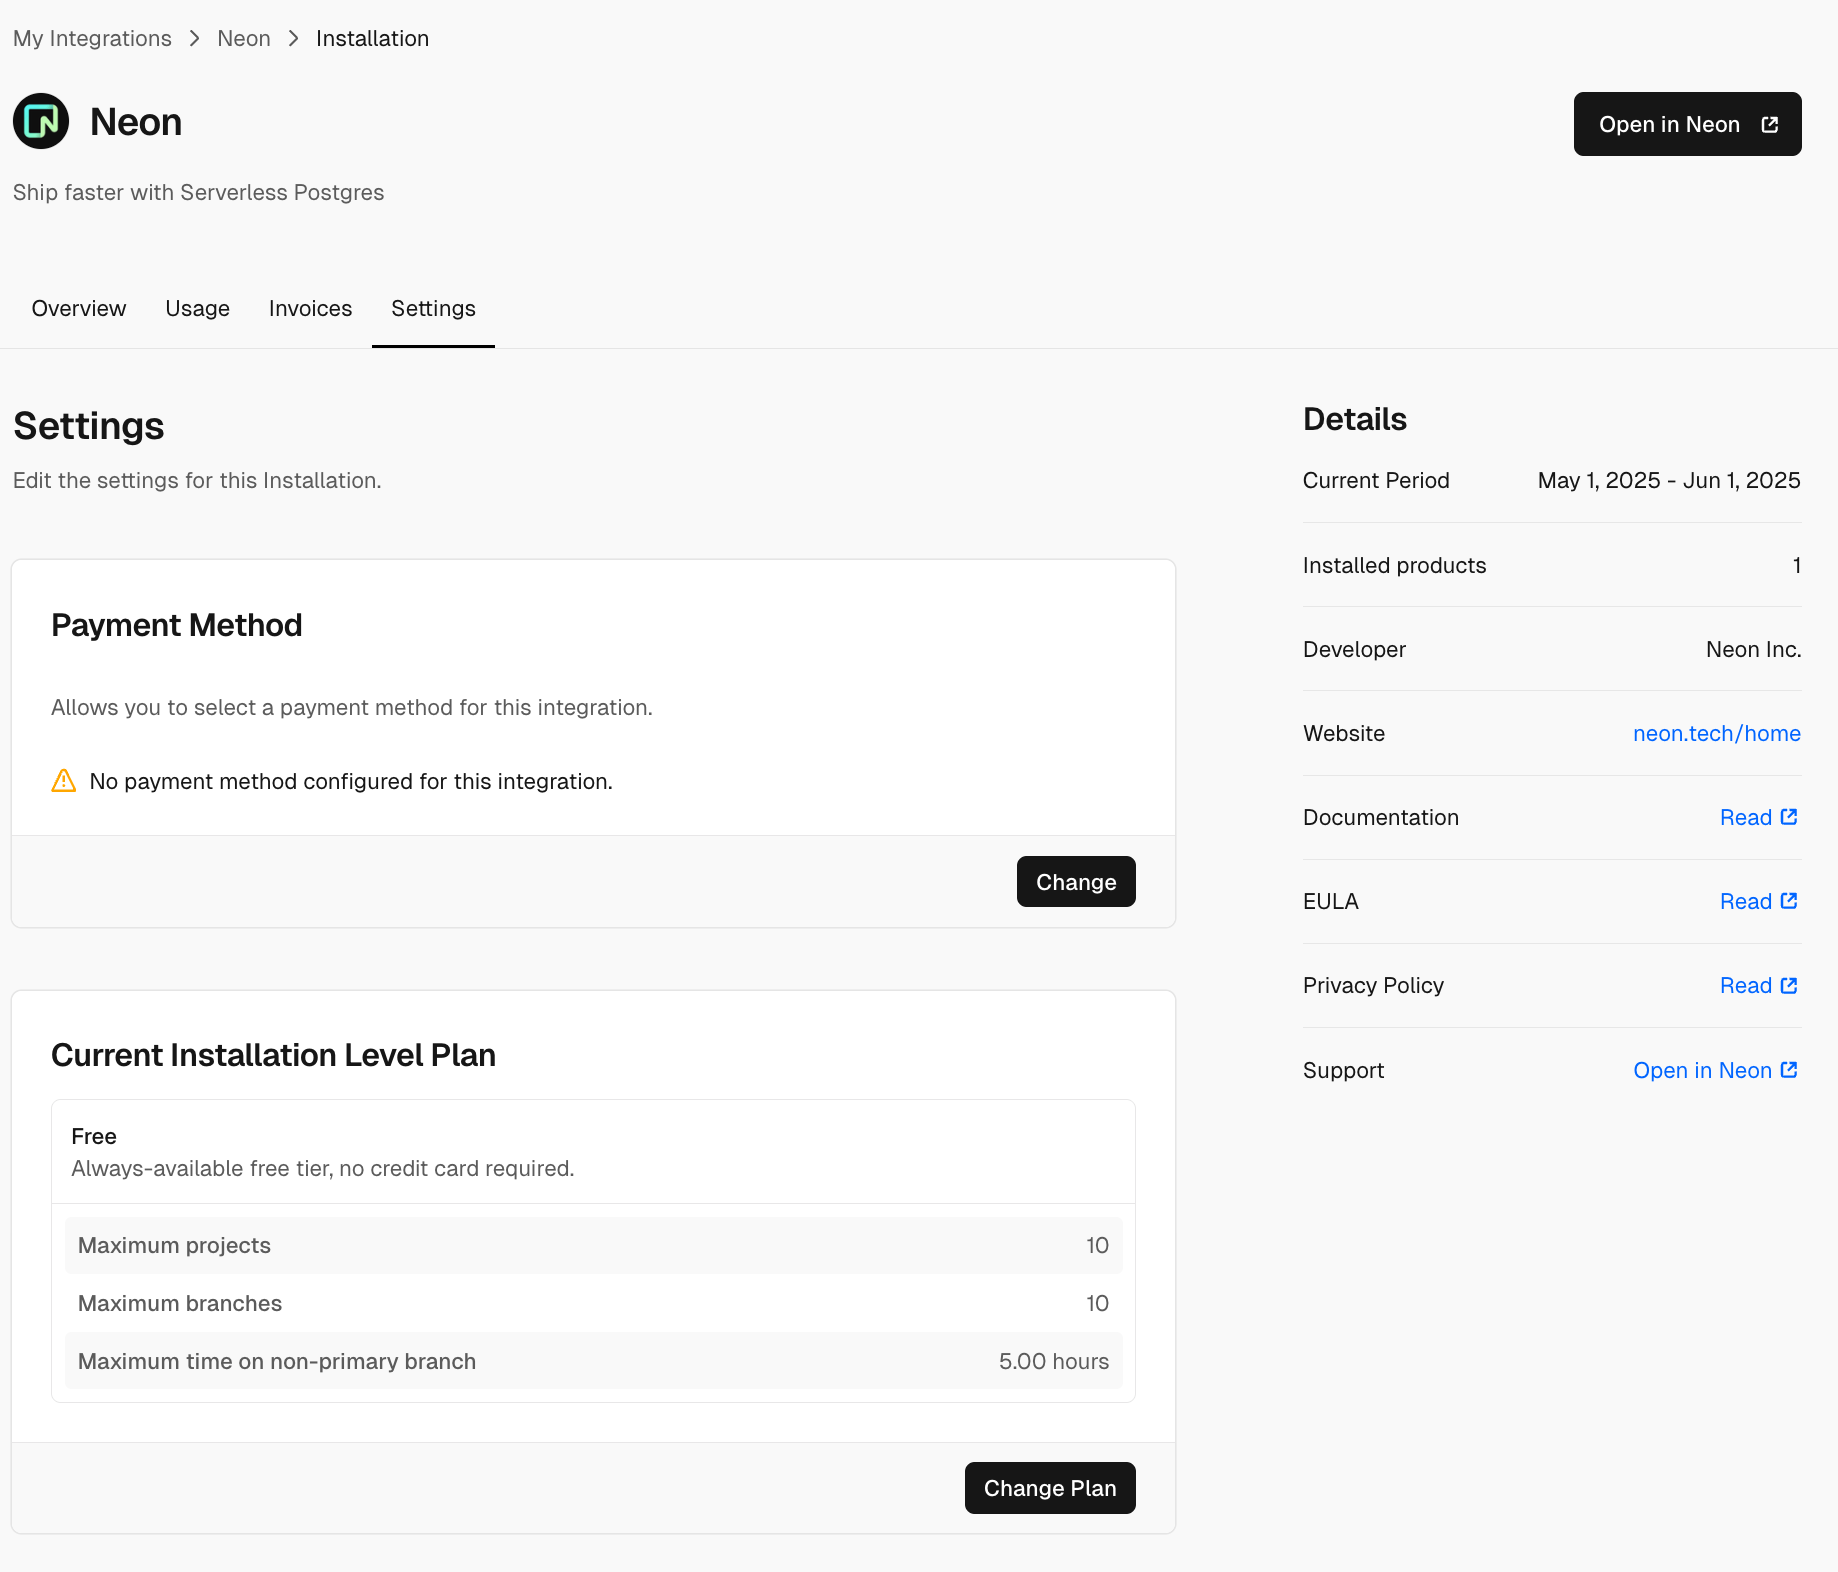Image resolution: width=1838 pixels, height=1572 pixels.
Task: Open Support in Neon link
Action: click(1716, 1070)
